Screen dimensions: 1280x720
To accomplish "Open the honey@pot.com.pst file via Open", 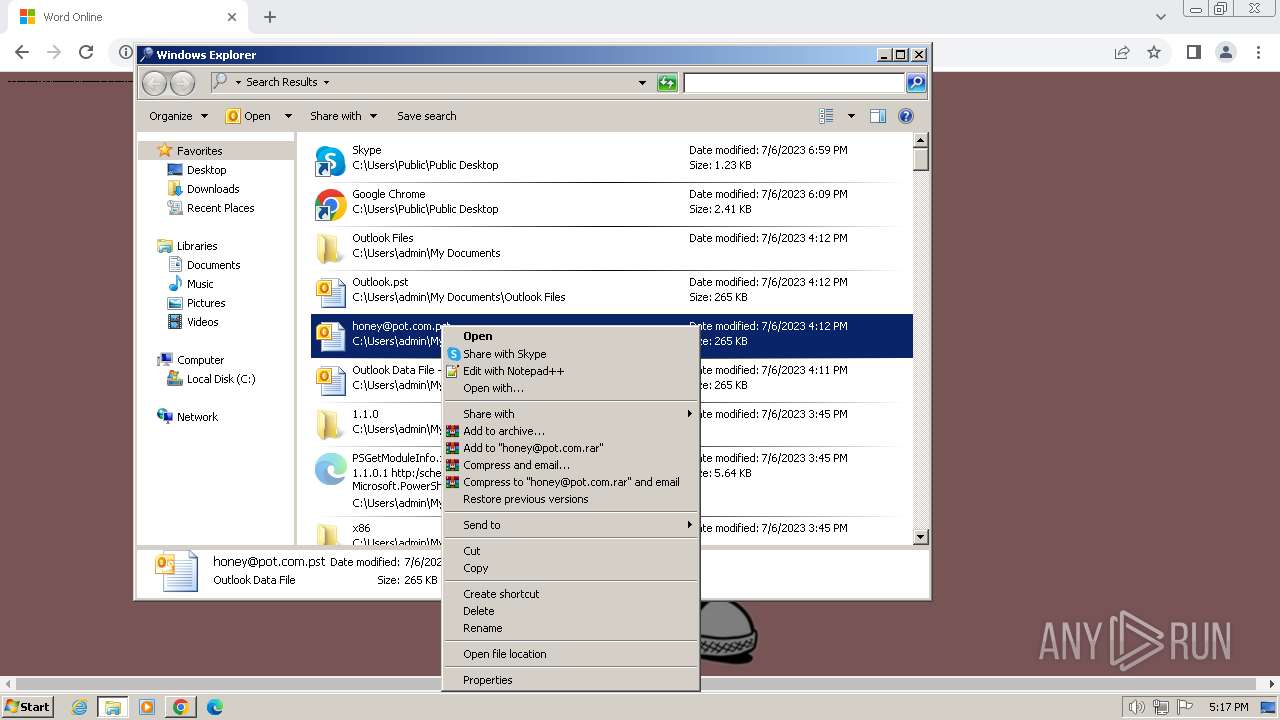I will pyautogui.click(x=571, y=336).
